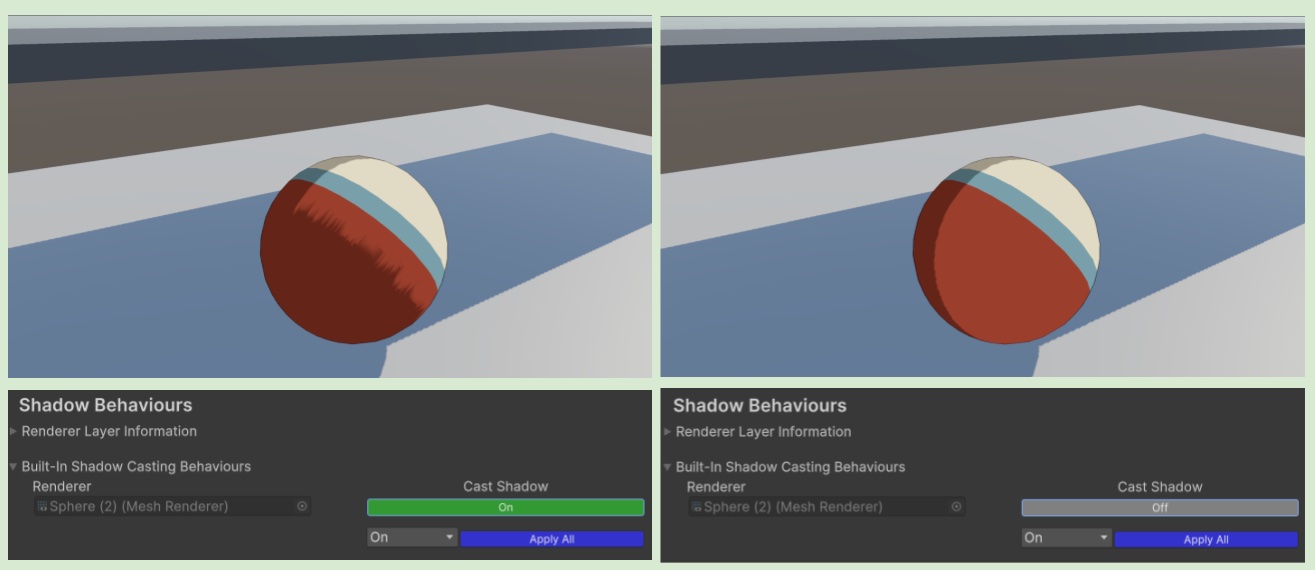1315x570 pixels.
Task: Click Shadow Behaviours title in the shadow-on panel
Action: tap(105, 405)
